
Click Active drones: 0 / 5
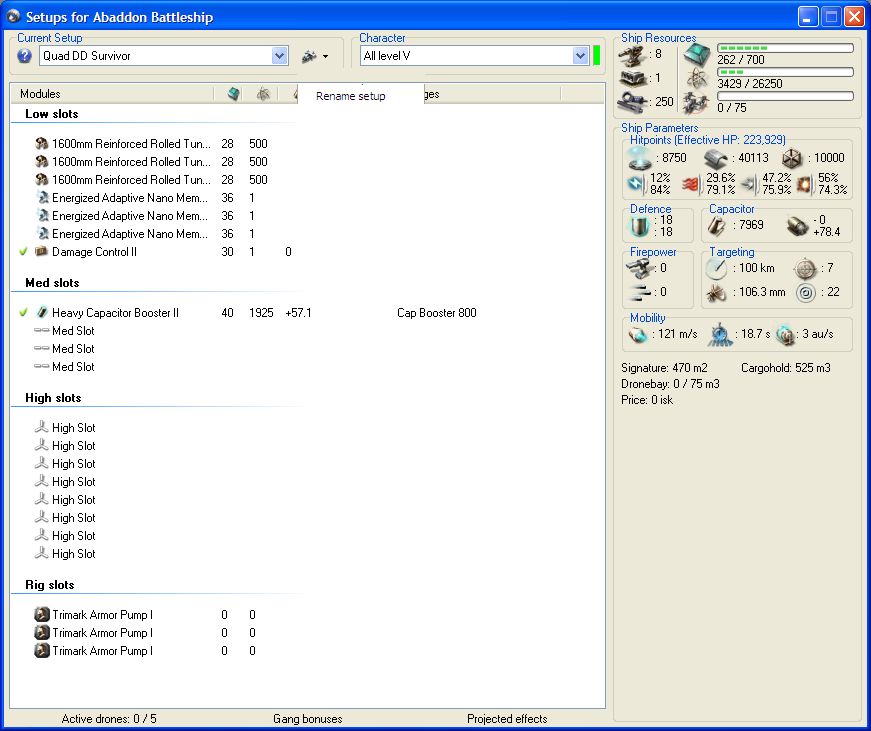[x=109, y=719]
